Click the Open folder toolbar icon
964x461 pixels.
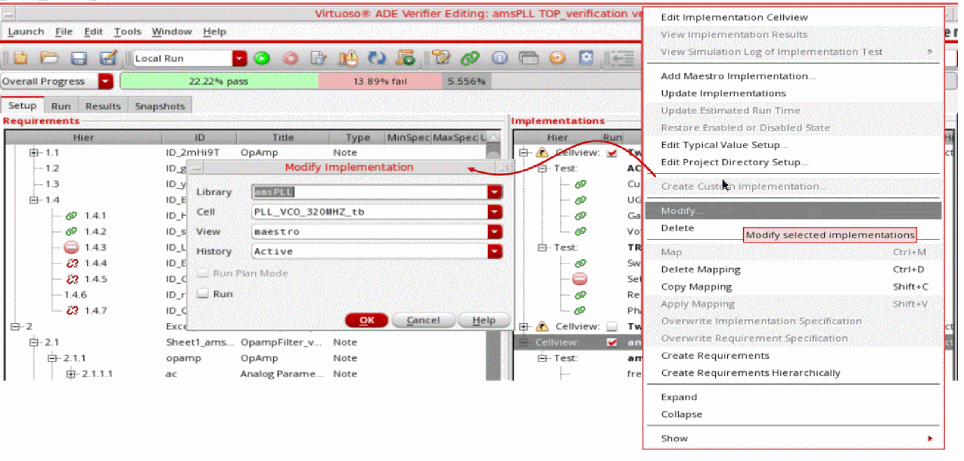pos(49,58)
